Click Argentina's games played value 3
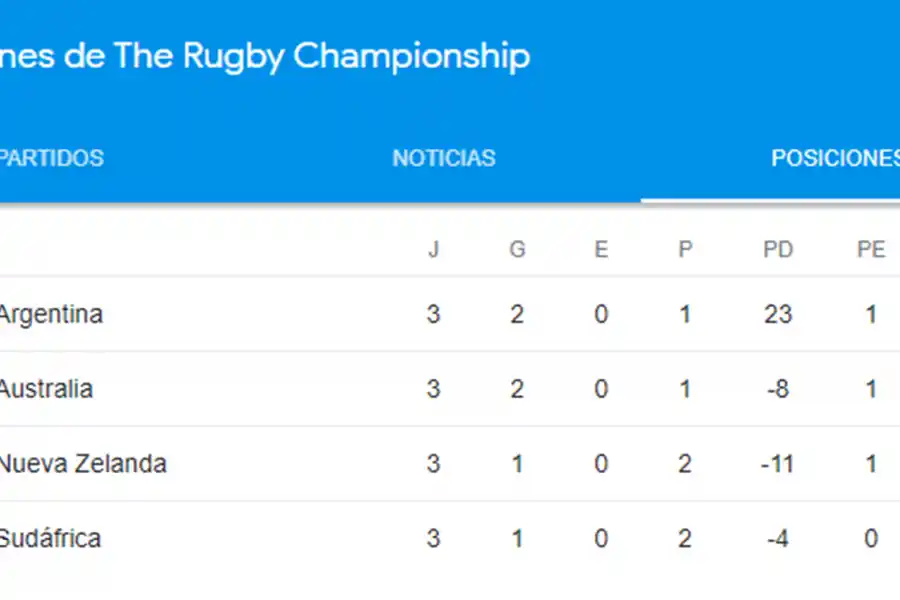 click(x=433, y=313)
